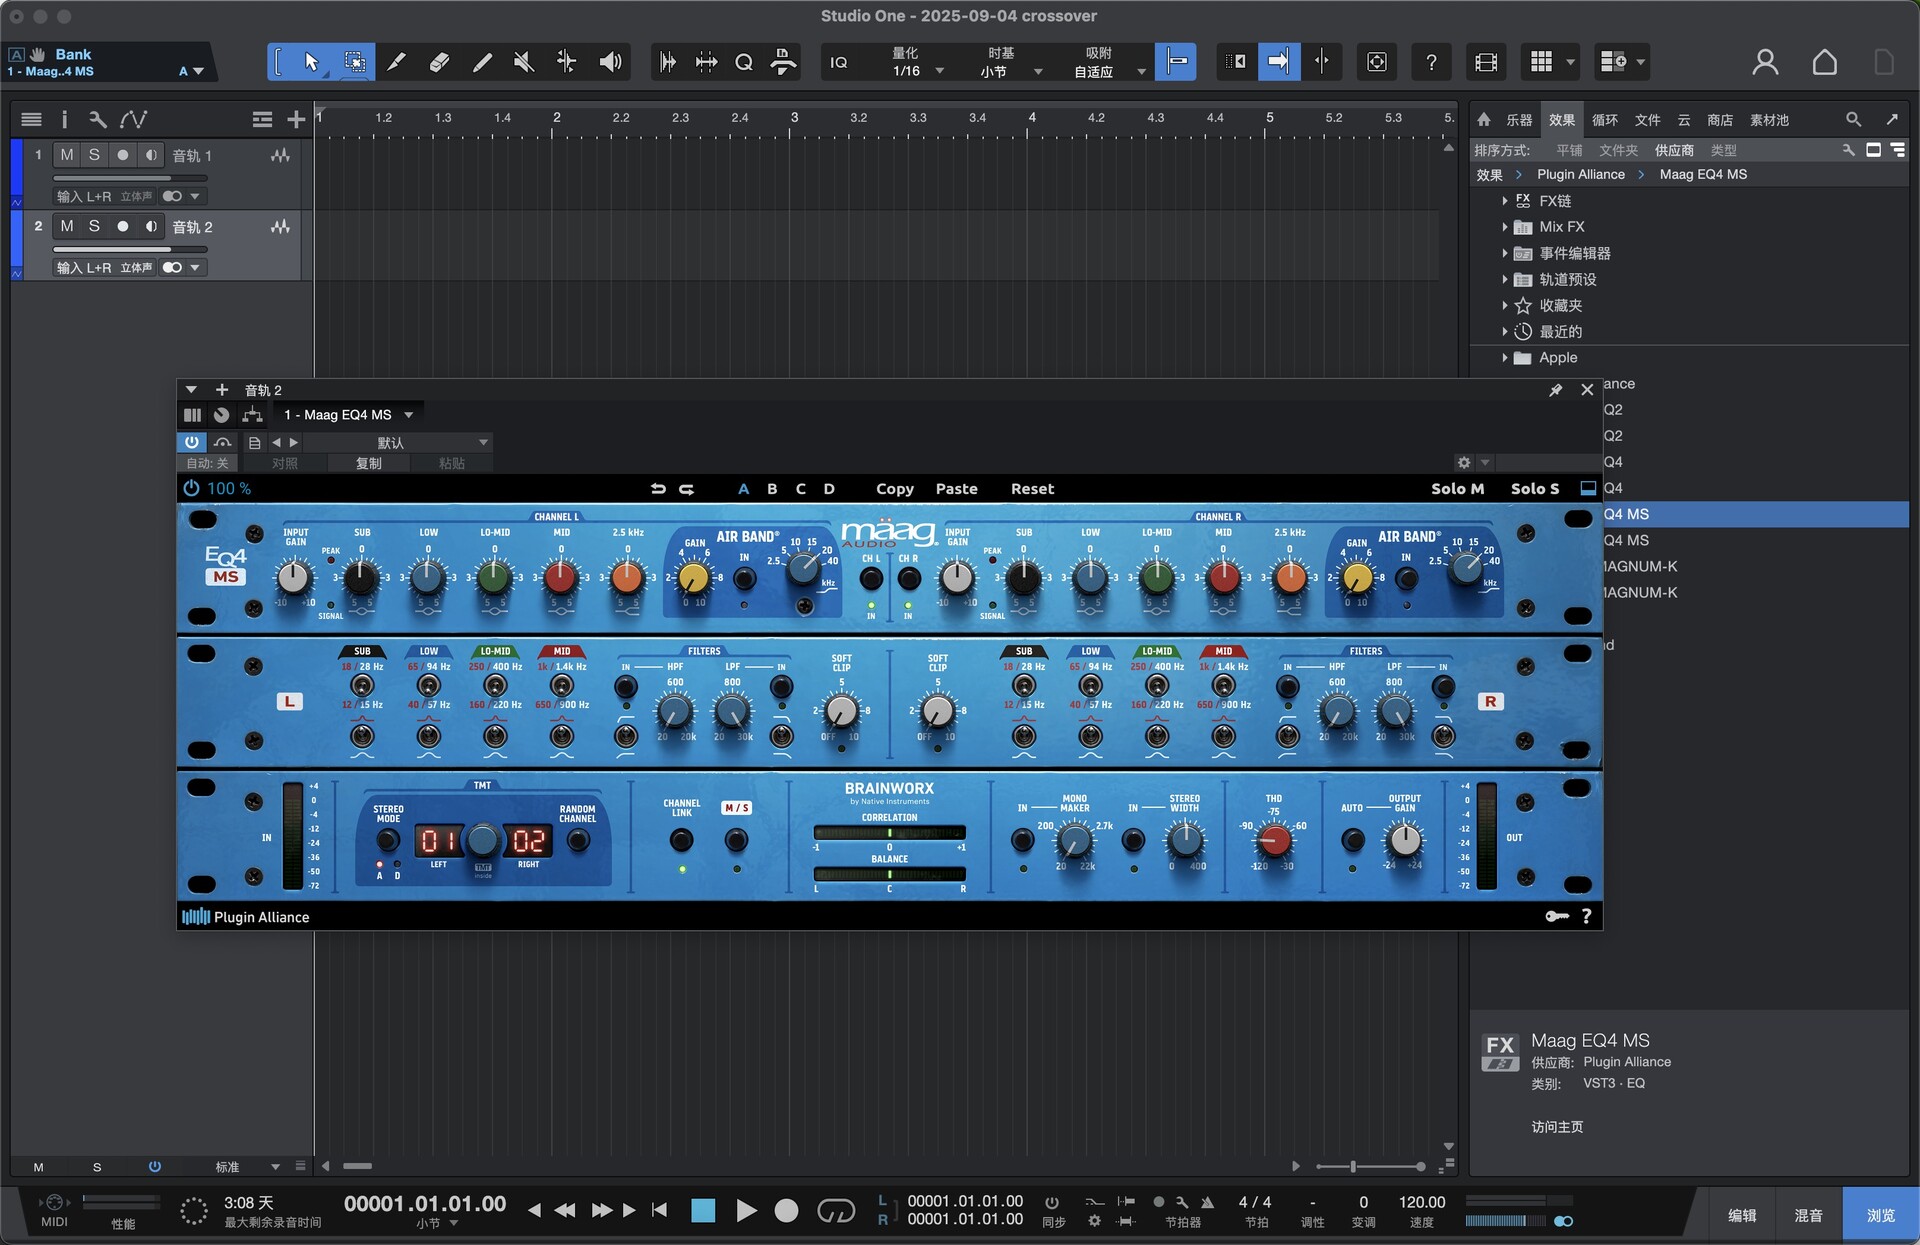
Task: Expand the 收藏夹 folder
Action: 1504,305
